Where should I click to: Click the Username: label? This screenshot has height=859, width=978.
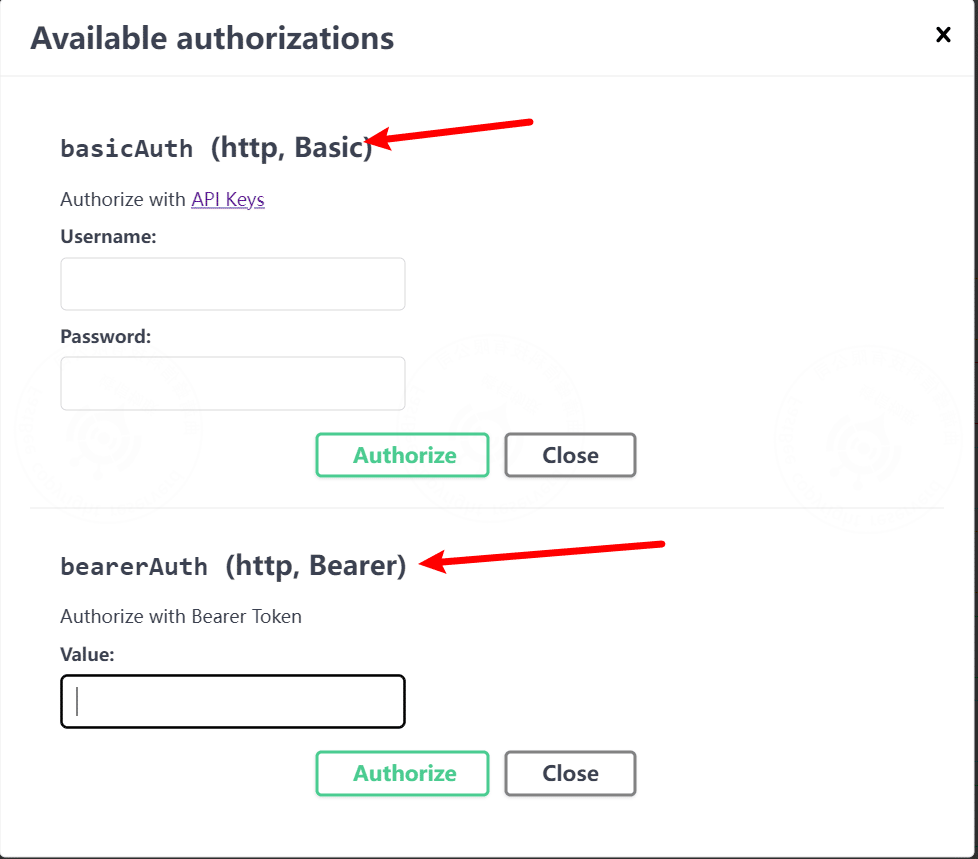109,237
